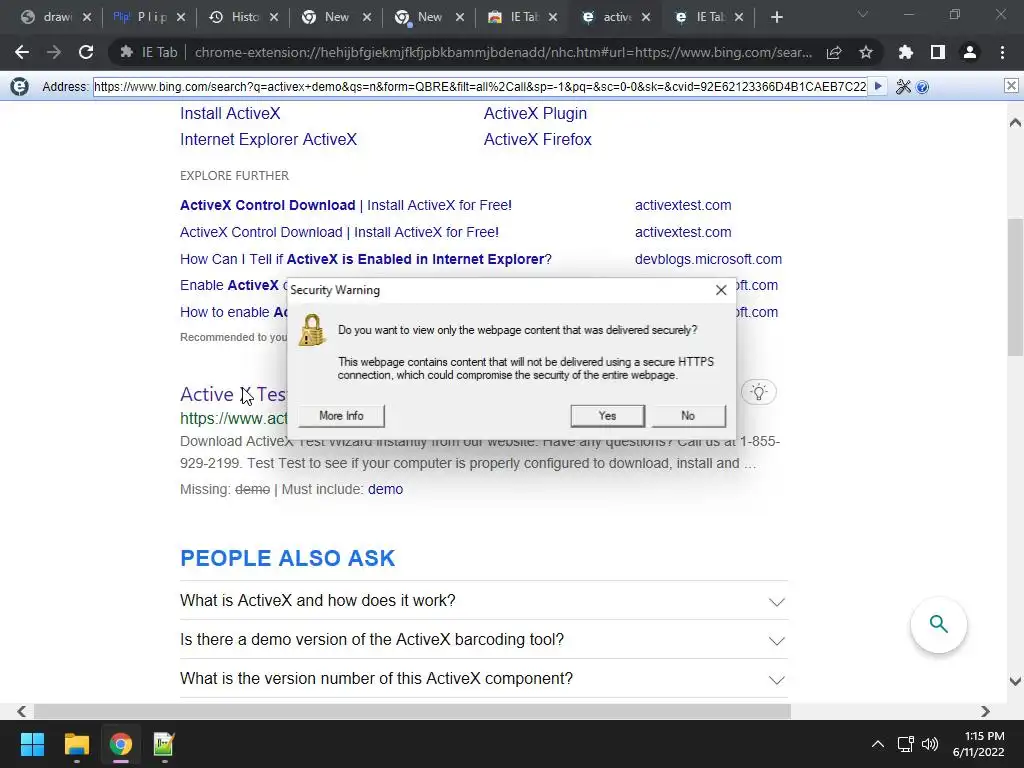Switch to the last IE Tab browser tab
The width and height of the screenshot is (1024, 768).
coord(707,17)
